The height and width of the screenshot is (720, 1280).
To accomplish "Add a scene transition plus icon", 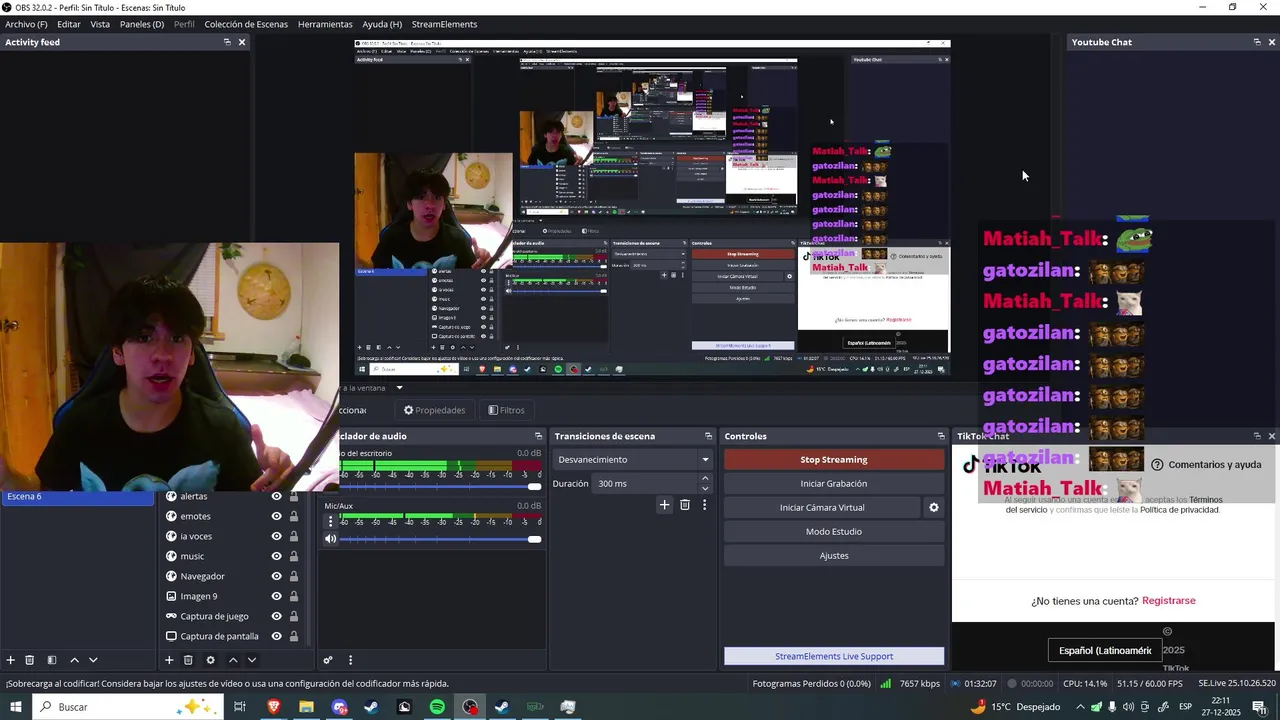I will 664,505.
